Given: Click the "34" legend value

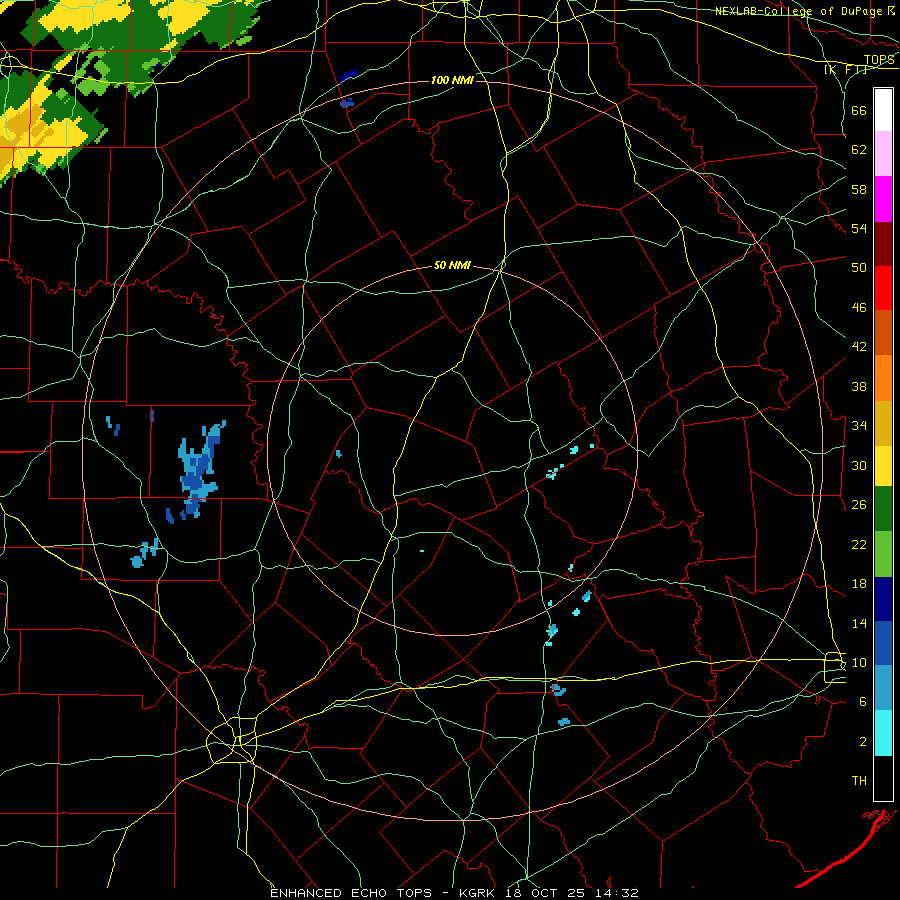Looking at the screenshot, I should [859, 425].
